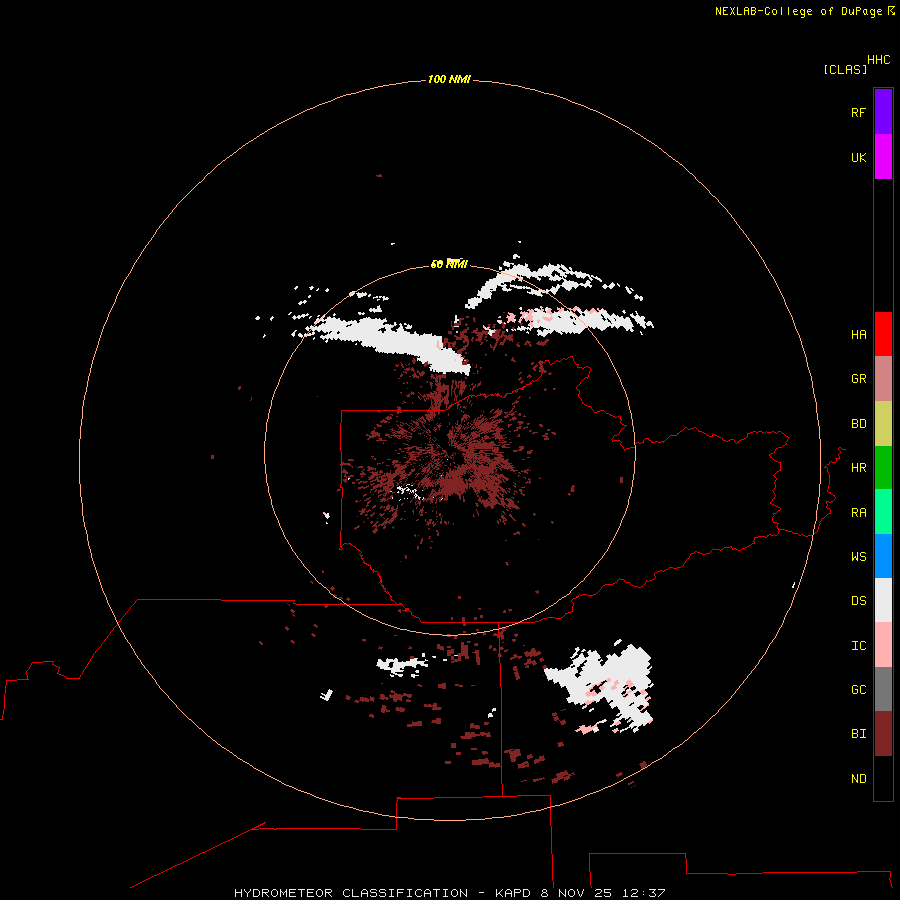Screen dimensions: 900x900
Task: Click the IC pink legend swatch
Action: 883,645
